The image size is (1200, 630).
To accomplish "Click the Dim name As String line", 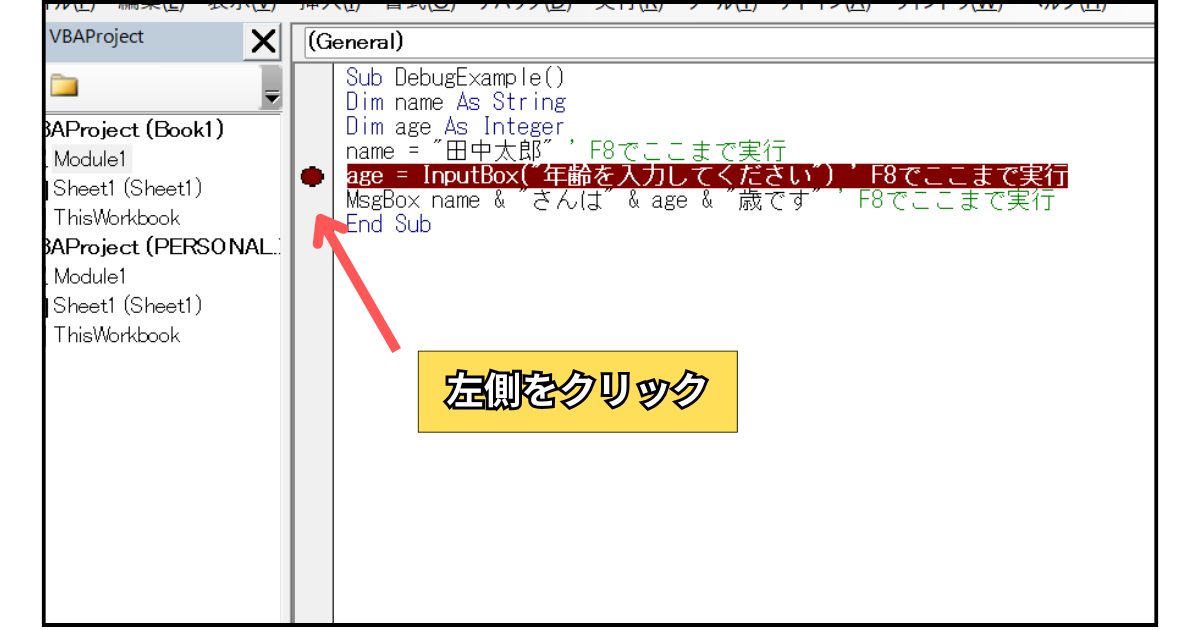I will (456, 102).
